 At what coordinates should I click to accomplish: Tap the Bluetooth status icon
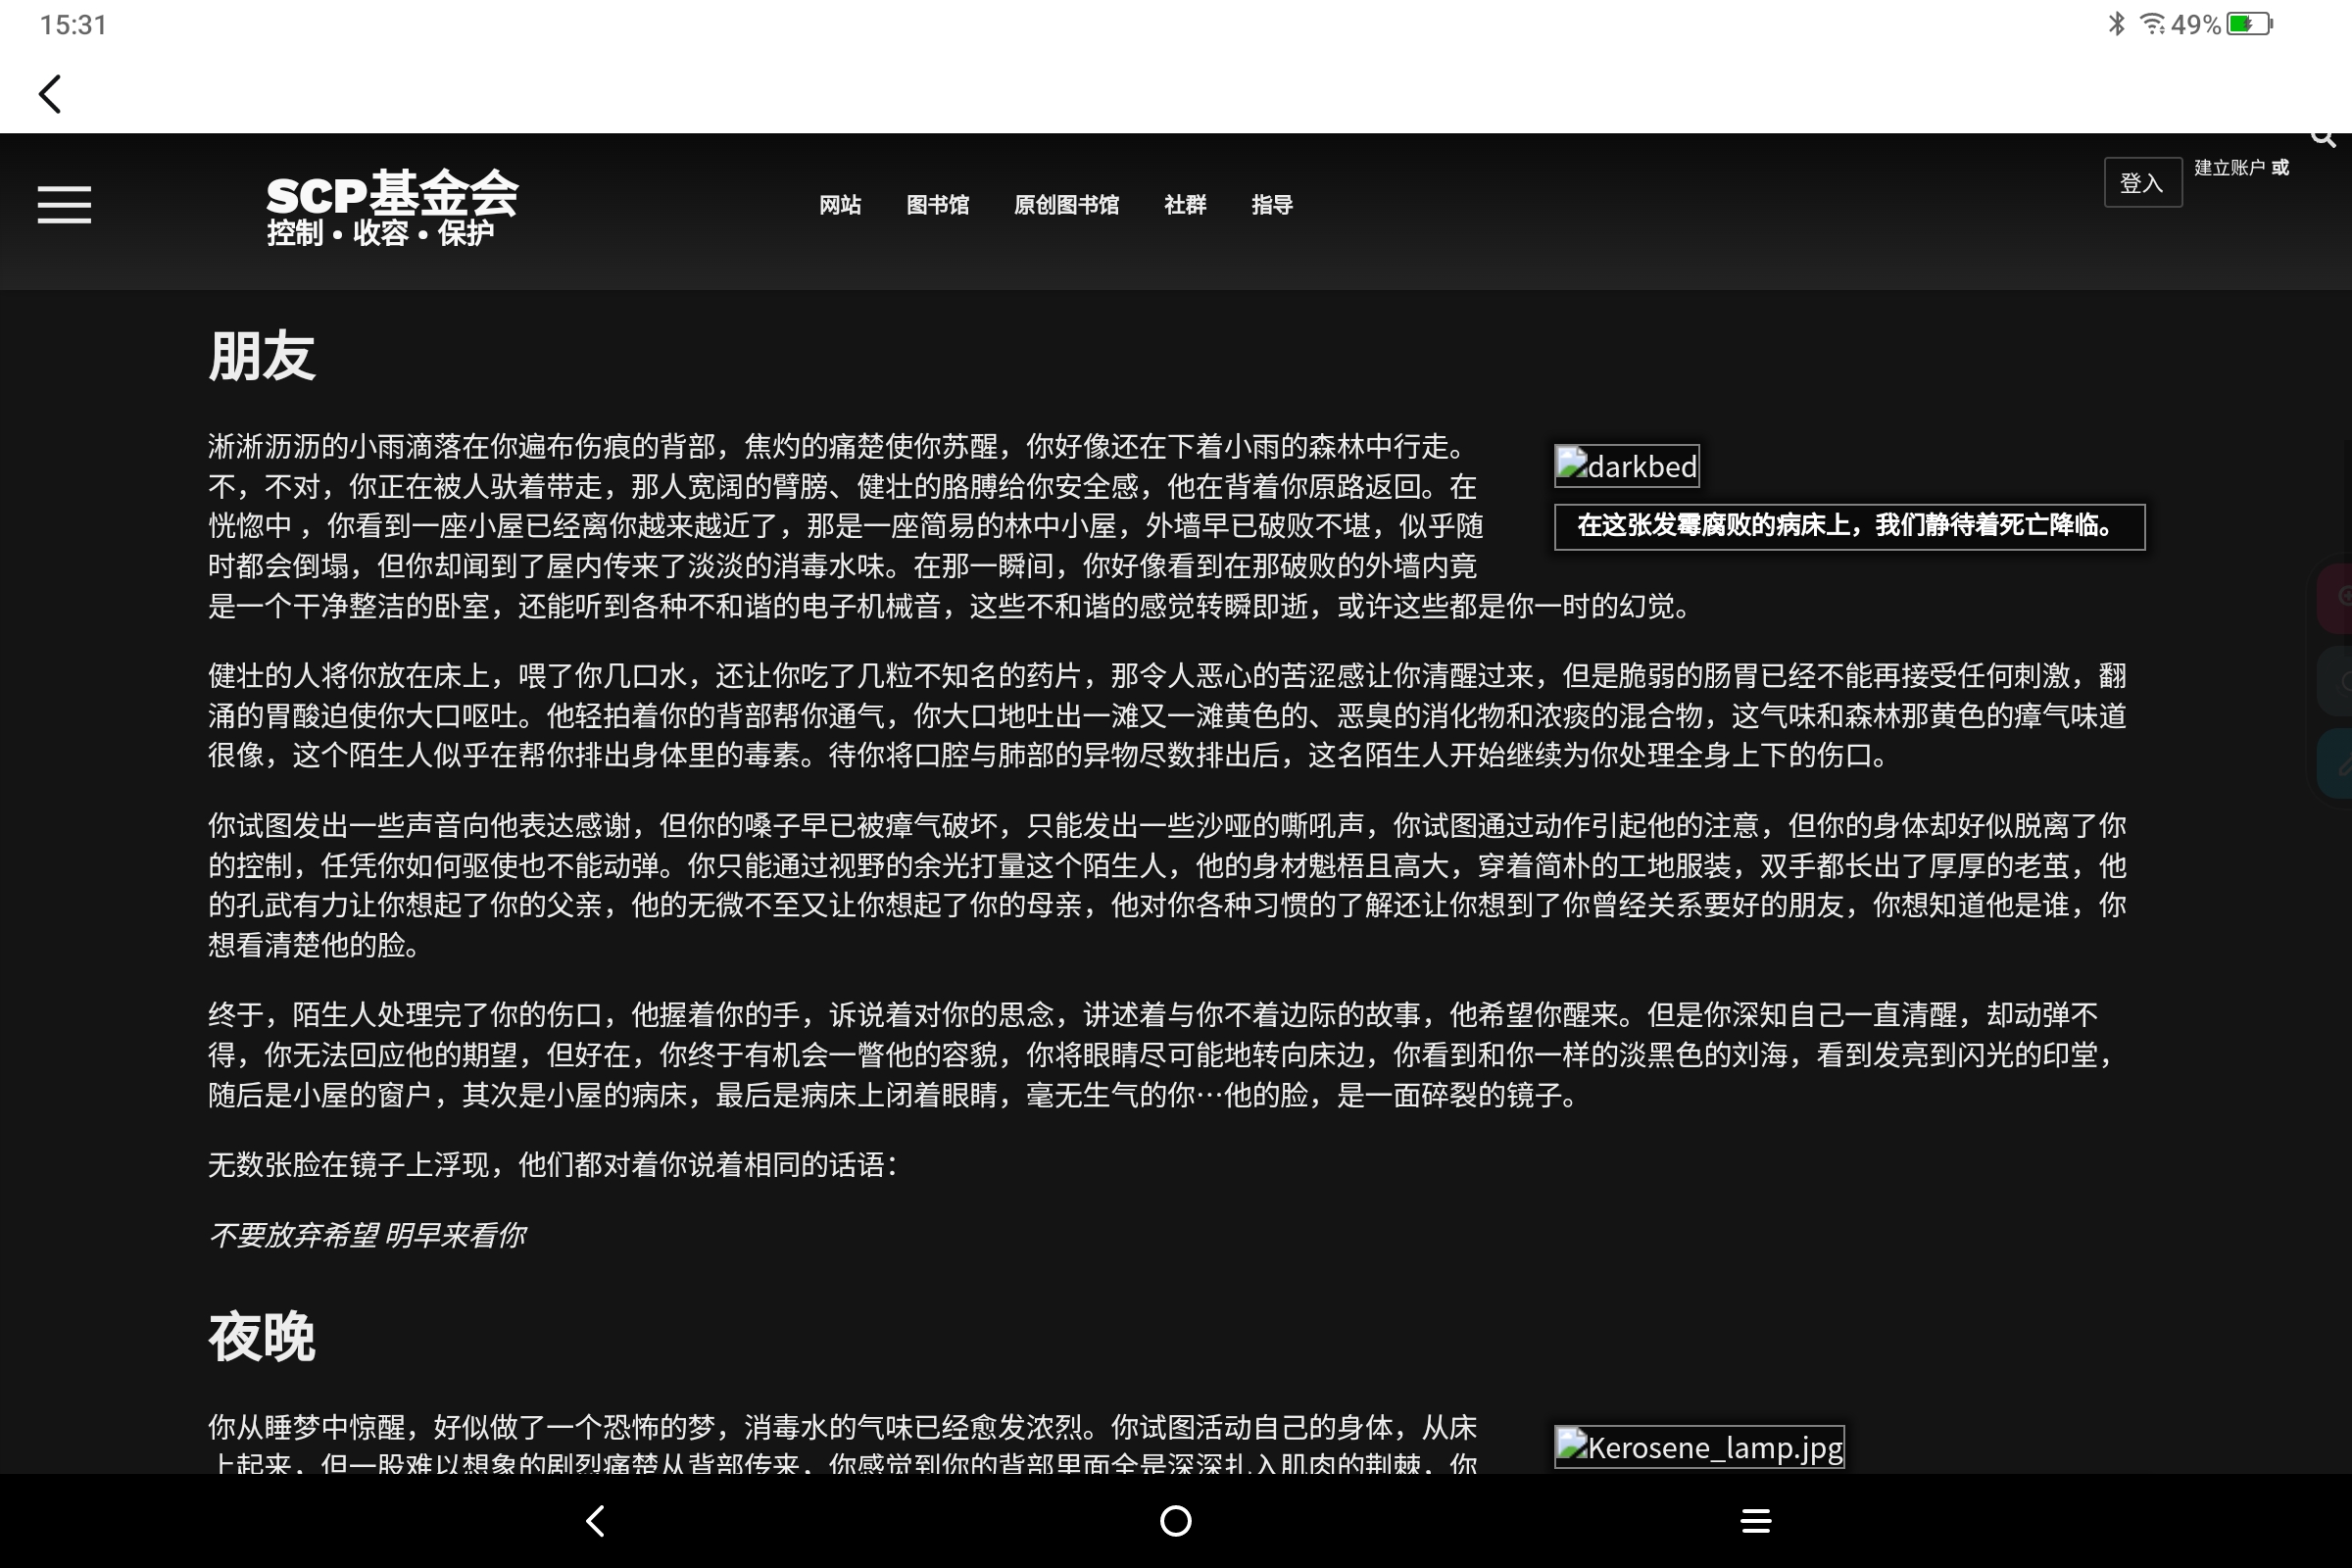click(2117, 24)
